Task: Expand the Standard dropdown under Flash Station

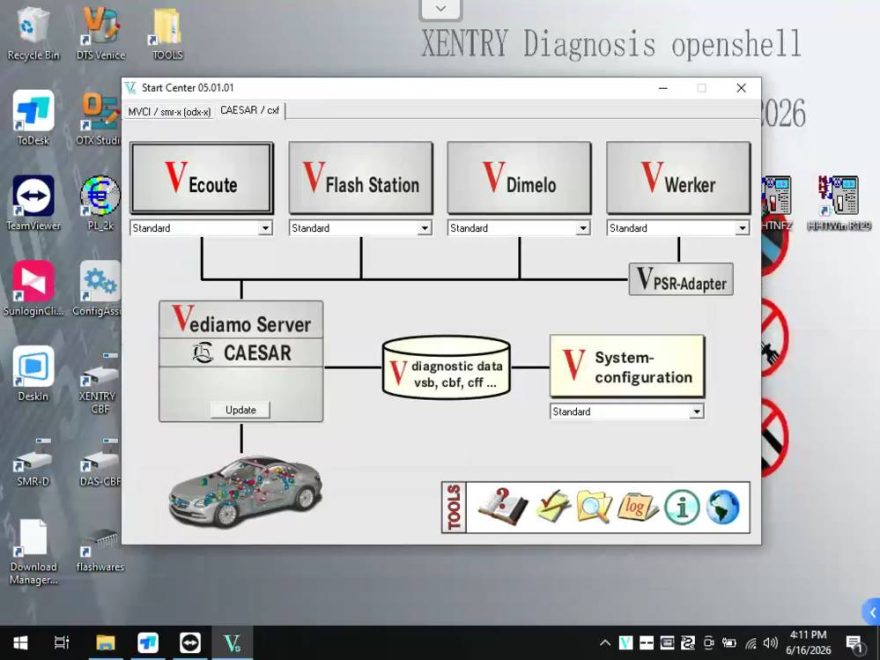Action: [424, 228]
